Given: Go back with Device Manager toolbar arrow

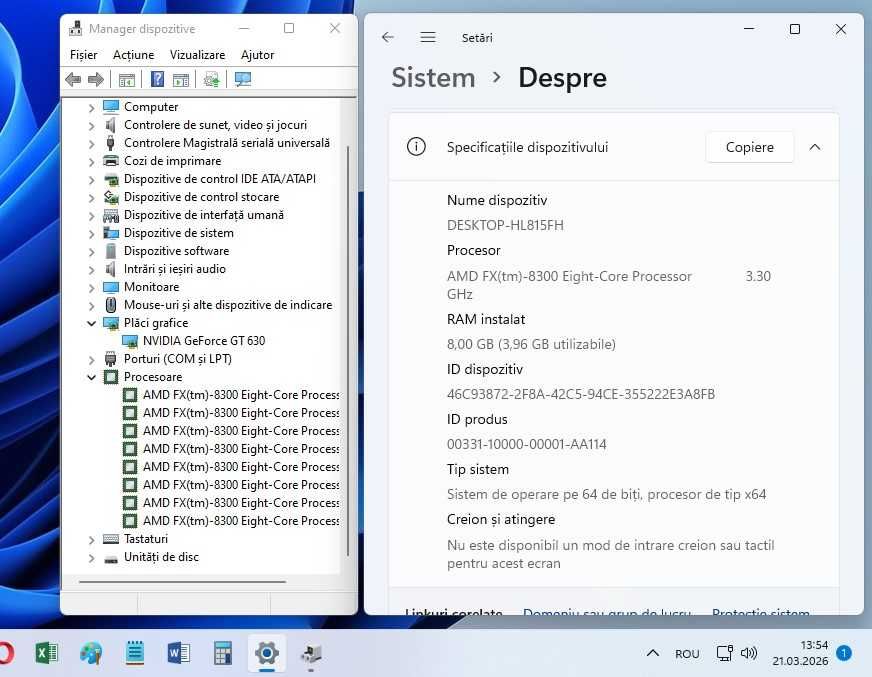Looking at the screenshot, I should (x=73, y=80).
